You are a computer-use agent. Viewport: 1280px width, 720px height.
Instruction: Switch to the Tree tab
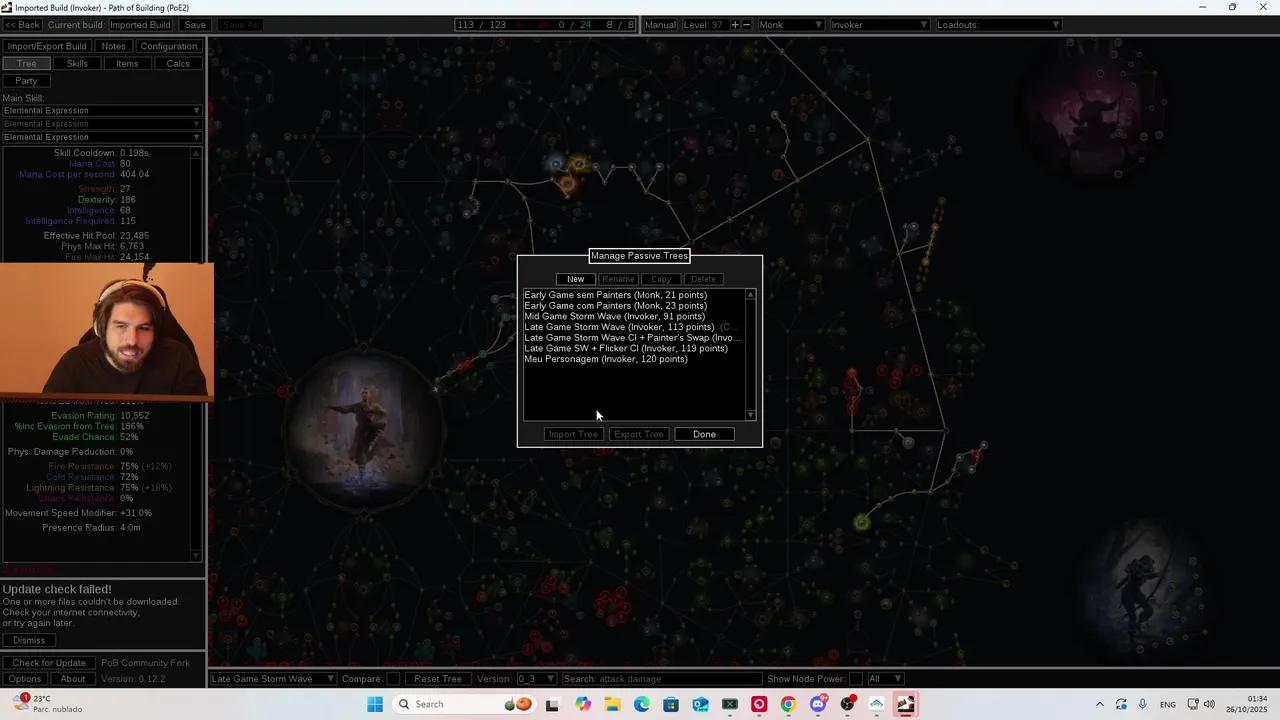pyautogui.click(x=27, y=64)
